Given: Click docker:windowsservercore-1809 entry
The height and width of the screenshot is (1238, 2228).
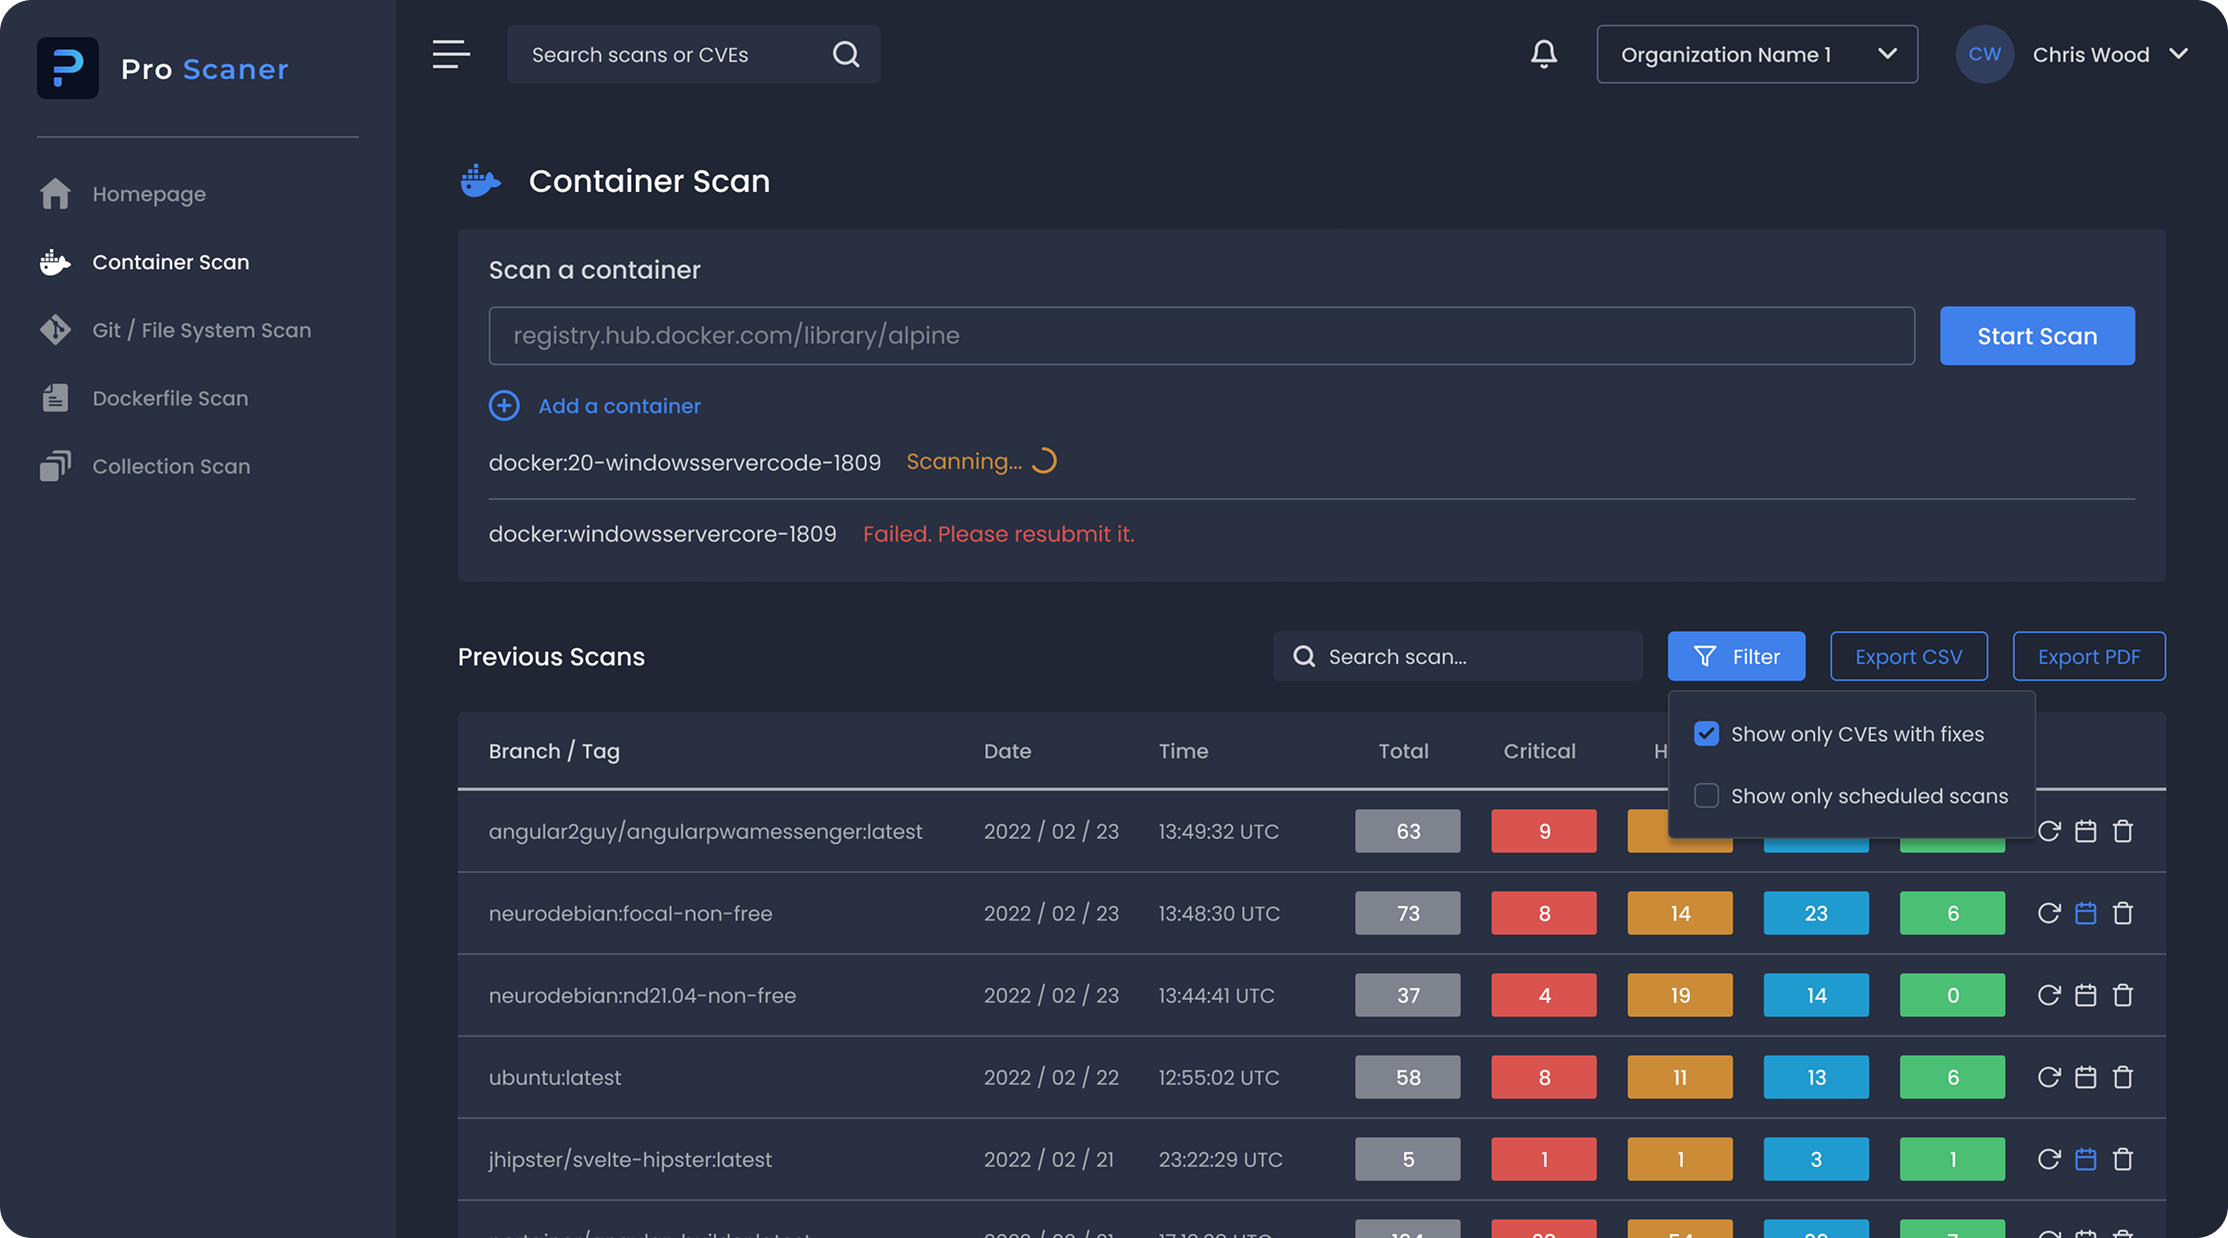Looking at the screenshot, I should click(662, 534).
